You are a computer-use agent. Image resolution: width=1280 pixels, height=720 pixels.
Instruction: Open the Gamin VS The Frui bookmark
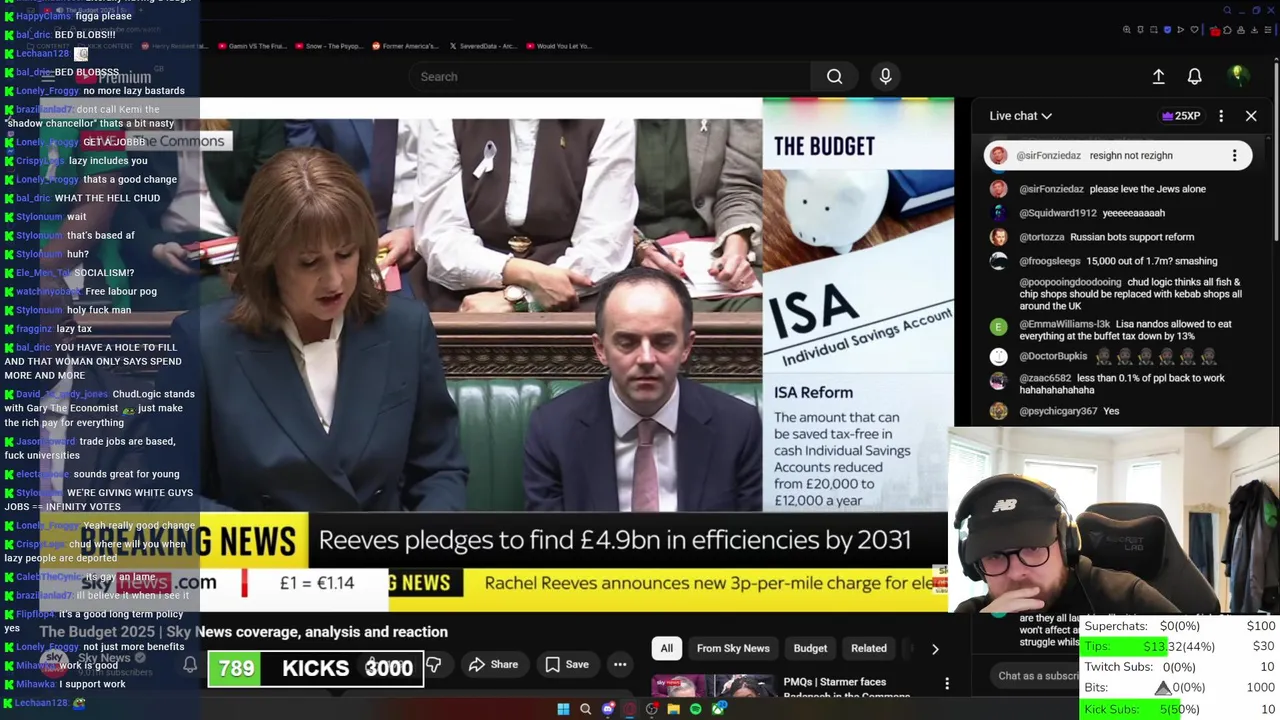point(253,46)
